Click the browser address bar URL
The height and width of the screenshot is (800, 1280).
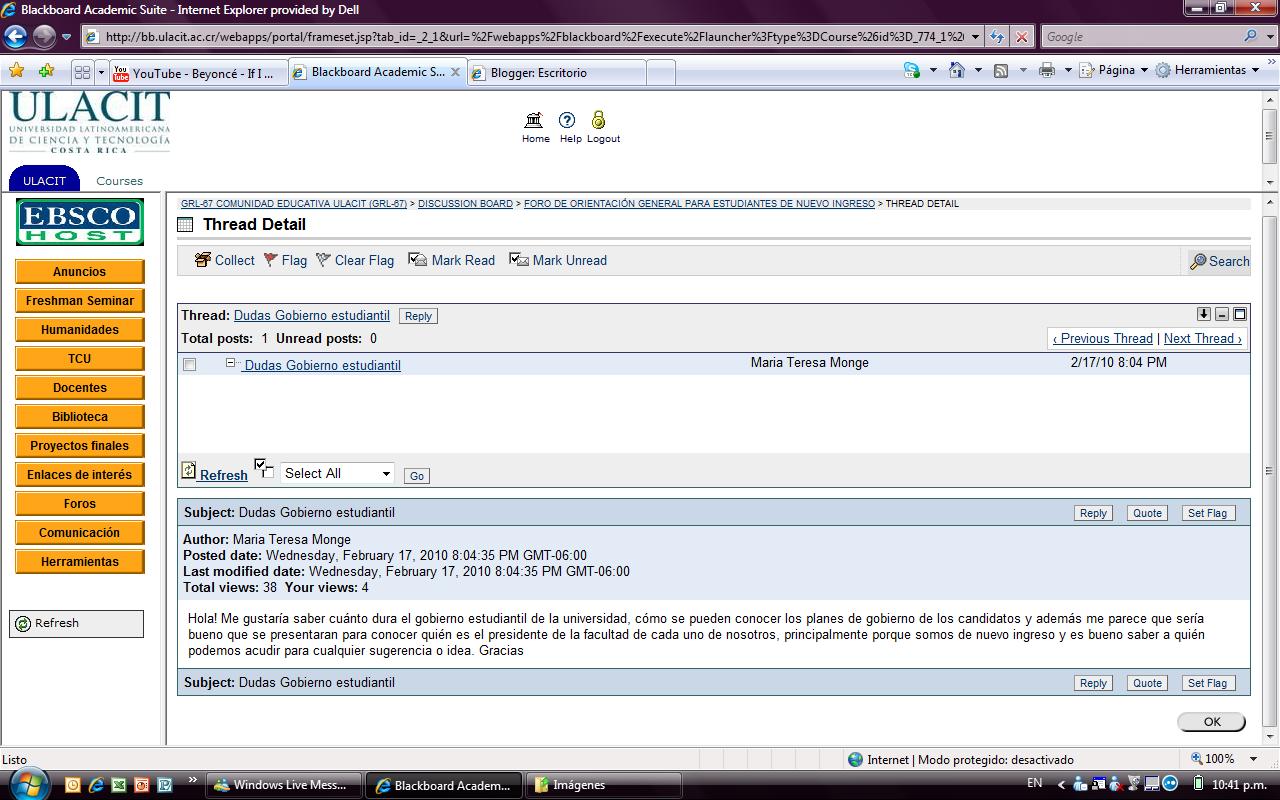pos(534,37)
